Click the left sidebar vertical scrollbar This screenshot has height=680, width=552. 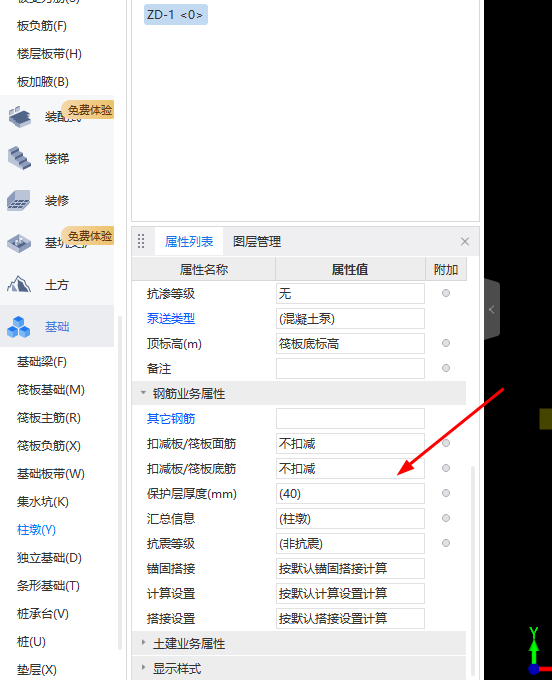tap(120, 481)
